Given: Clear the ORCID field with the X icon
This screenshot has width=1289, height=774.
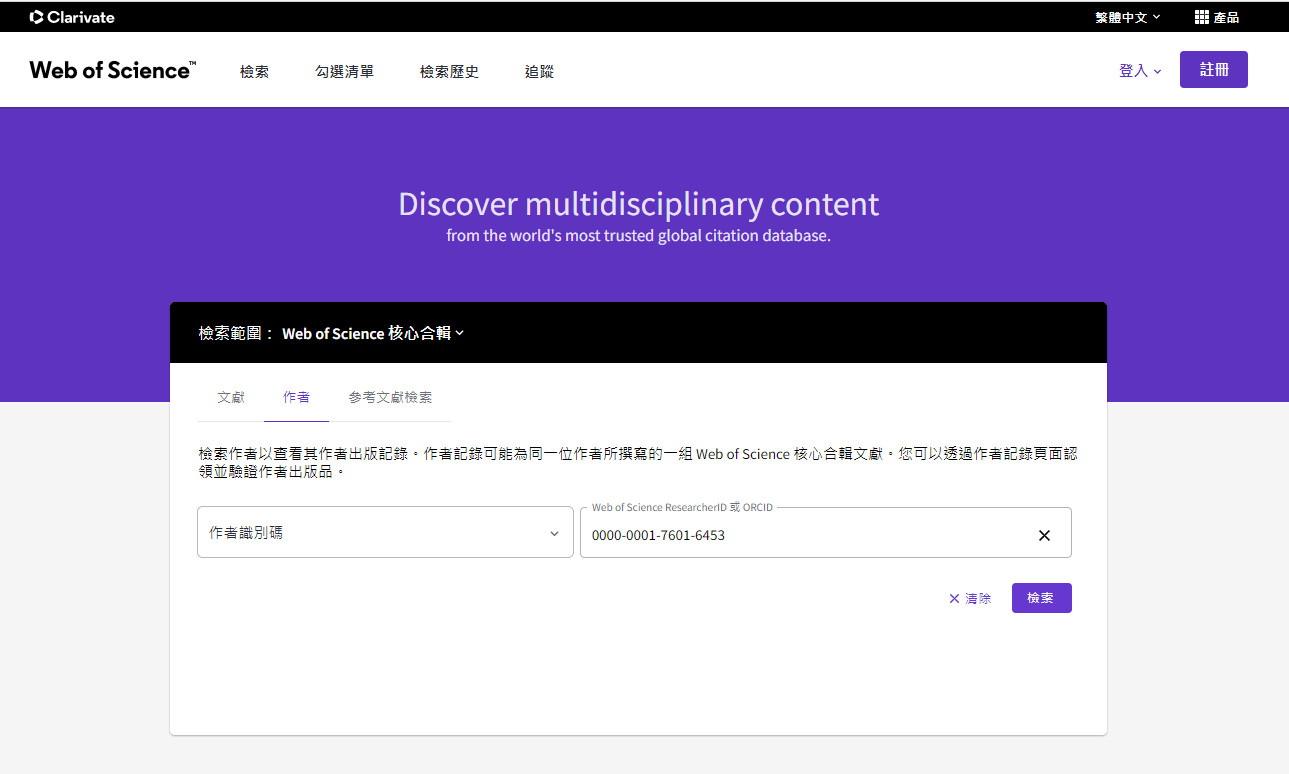Looking at the screenshot, I should tap(1044, 535).
